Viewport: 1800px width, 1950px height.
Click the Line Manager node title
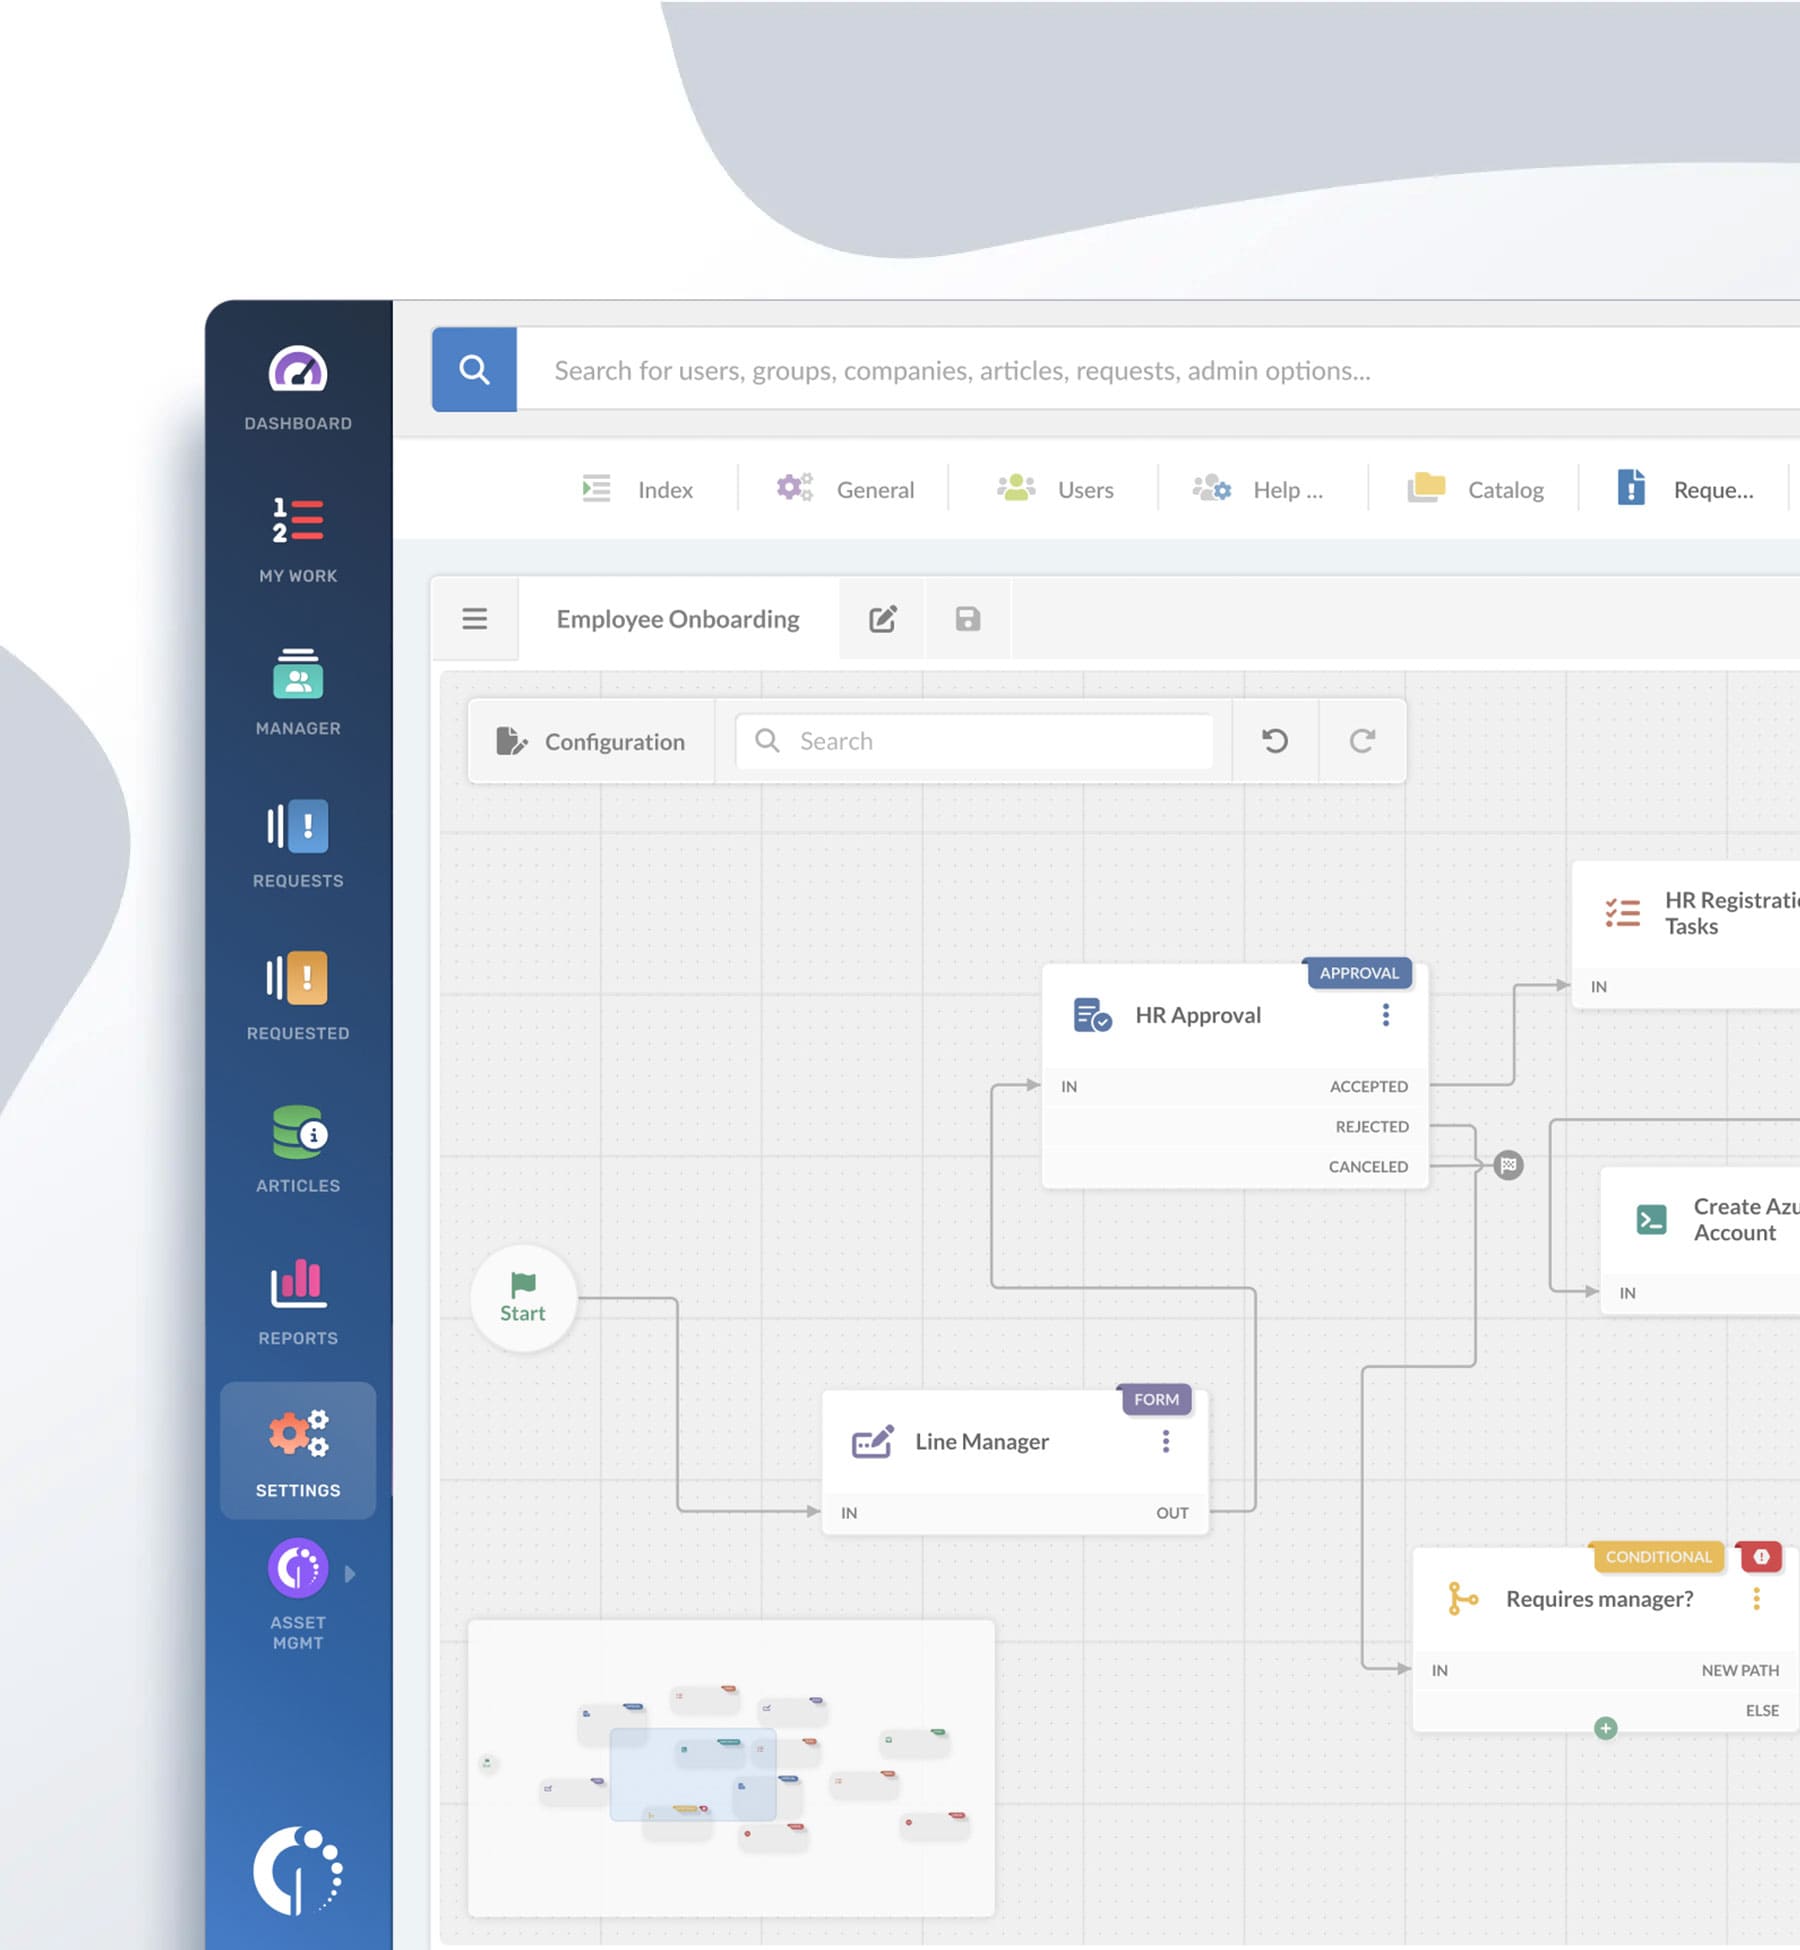(x=982, y=1441)
